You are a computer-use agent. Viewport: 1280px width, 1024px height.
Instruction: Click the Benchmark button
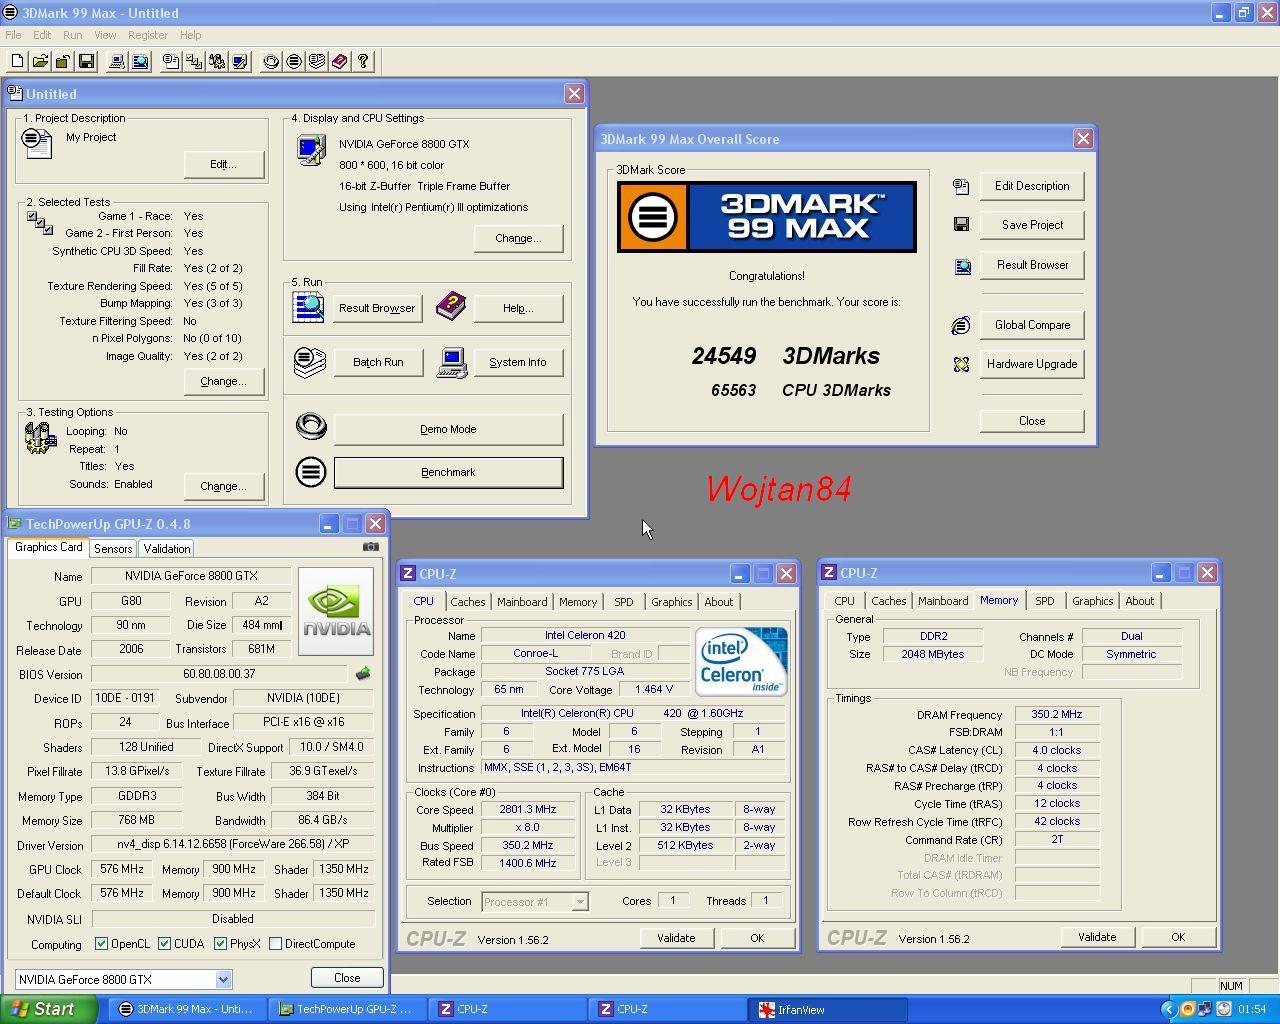click(x=448, y=472)
